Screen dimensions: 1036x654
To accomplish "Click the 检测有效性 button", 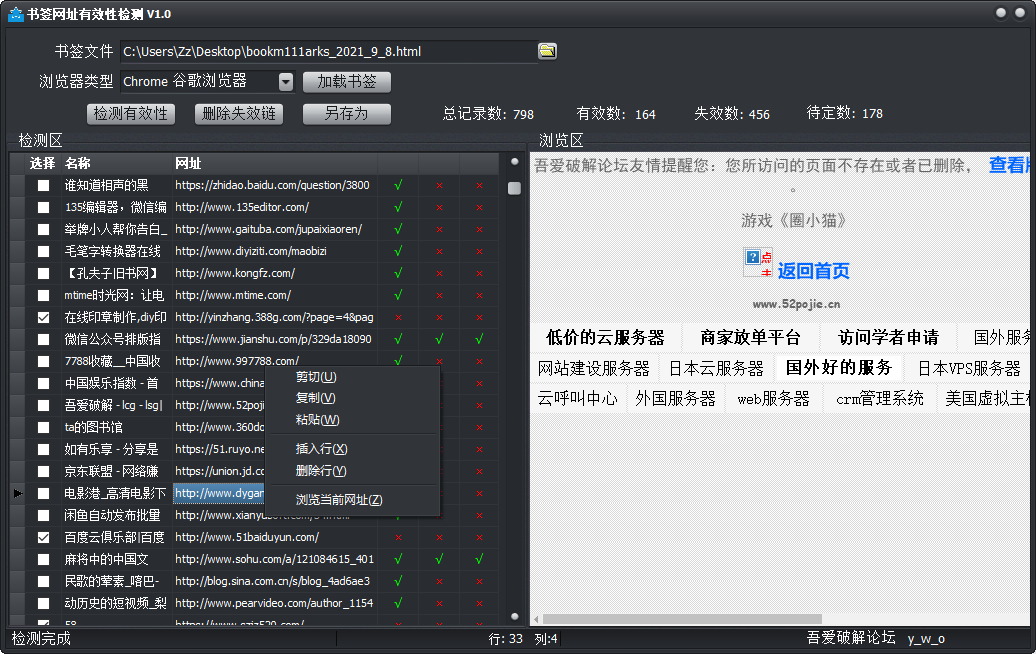I will tap(130, 114).
